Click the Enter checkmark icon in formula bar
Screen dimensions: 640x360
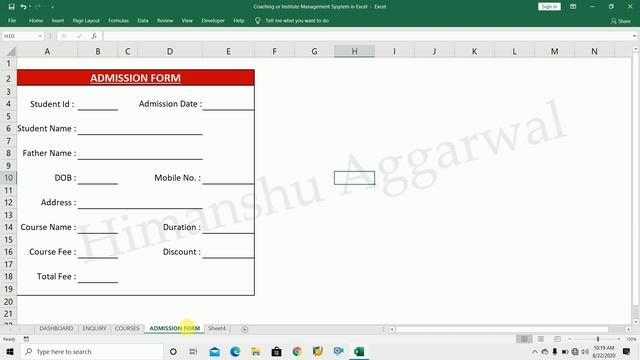[79, 36]
